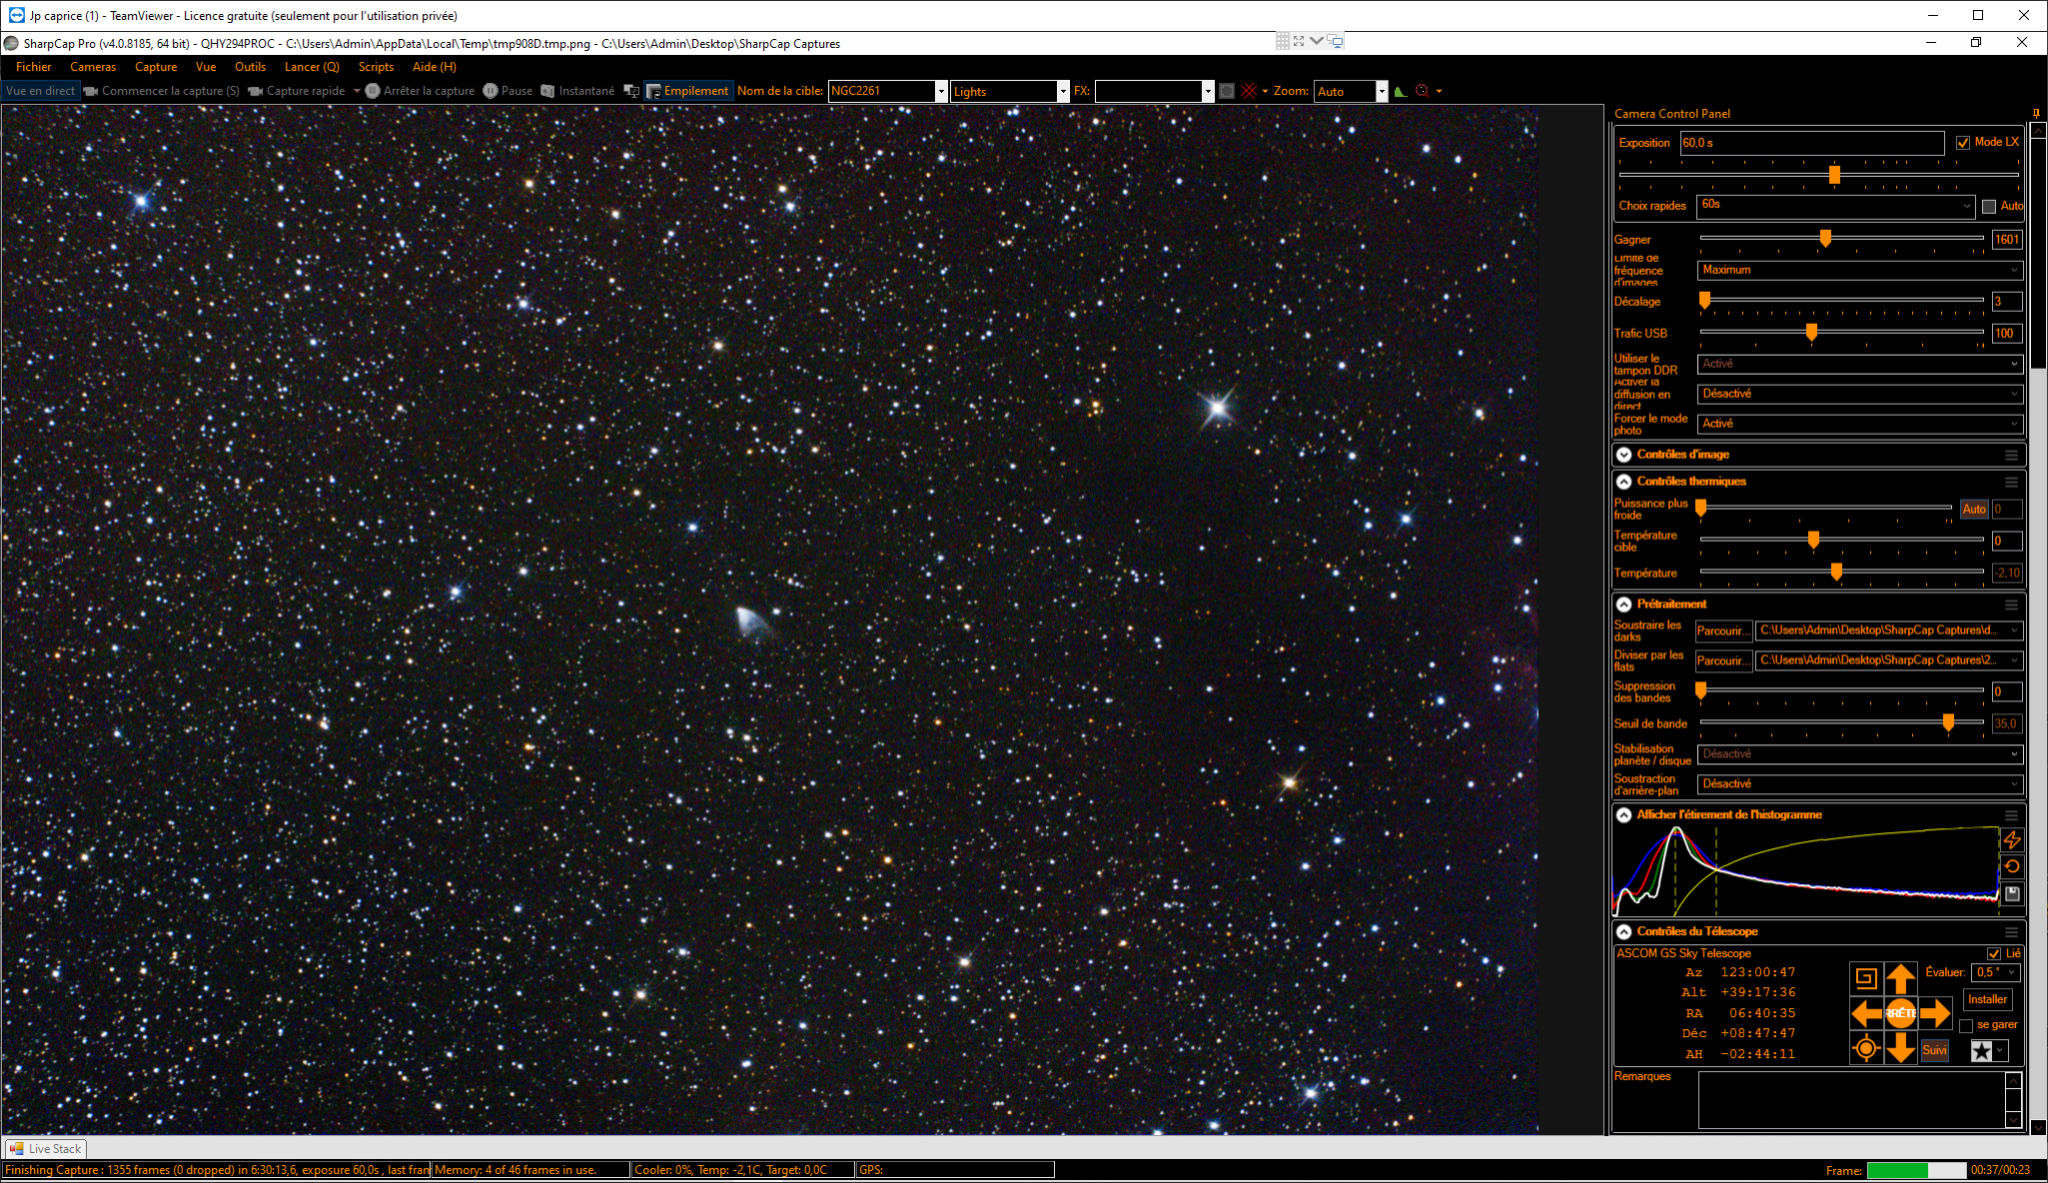Screen dimensions: 2048x1183
Task: Click the star favorites icon in telescope controls
Action: click(1982, 1050)
